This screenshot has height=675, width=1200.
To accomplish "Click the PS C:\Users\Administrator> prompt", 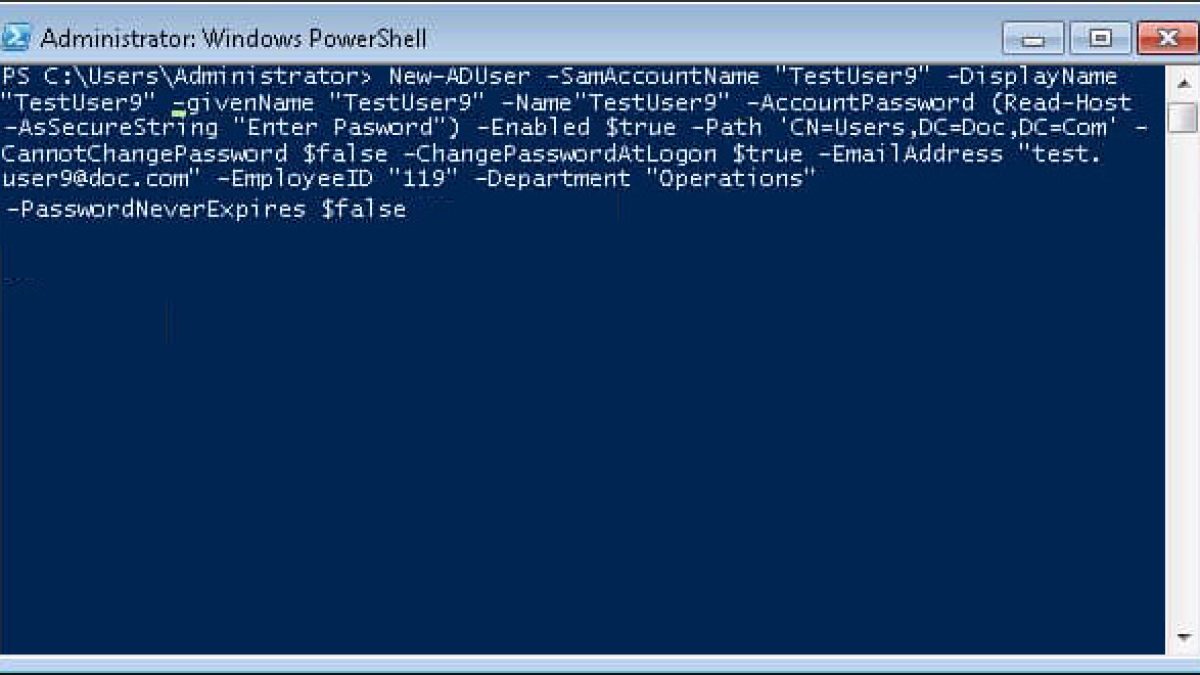I will pyautogui.click(x=186, y=77).
